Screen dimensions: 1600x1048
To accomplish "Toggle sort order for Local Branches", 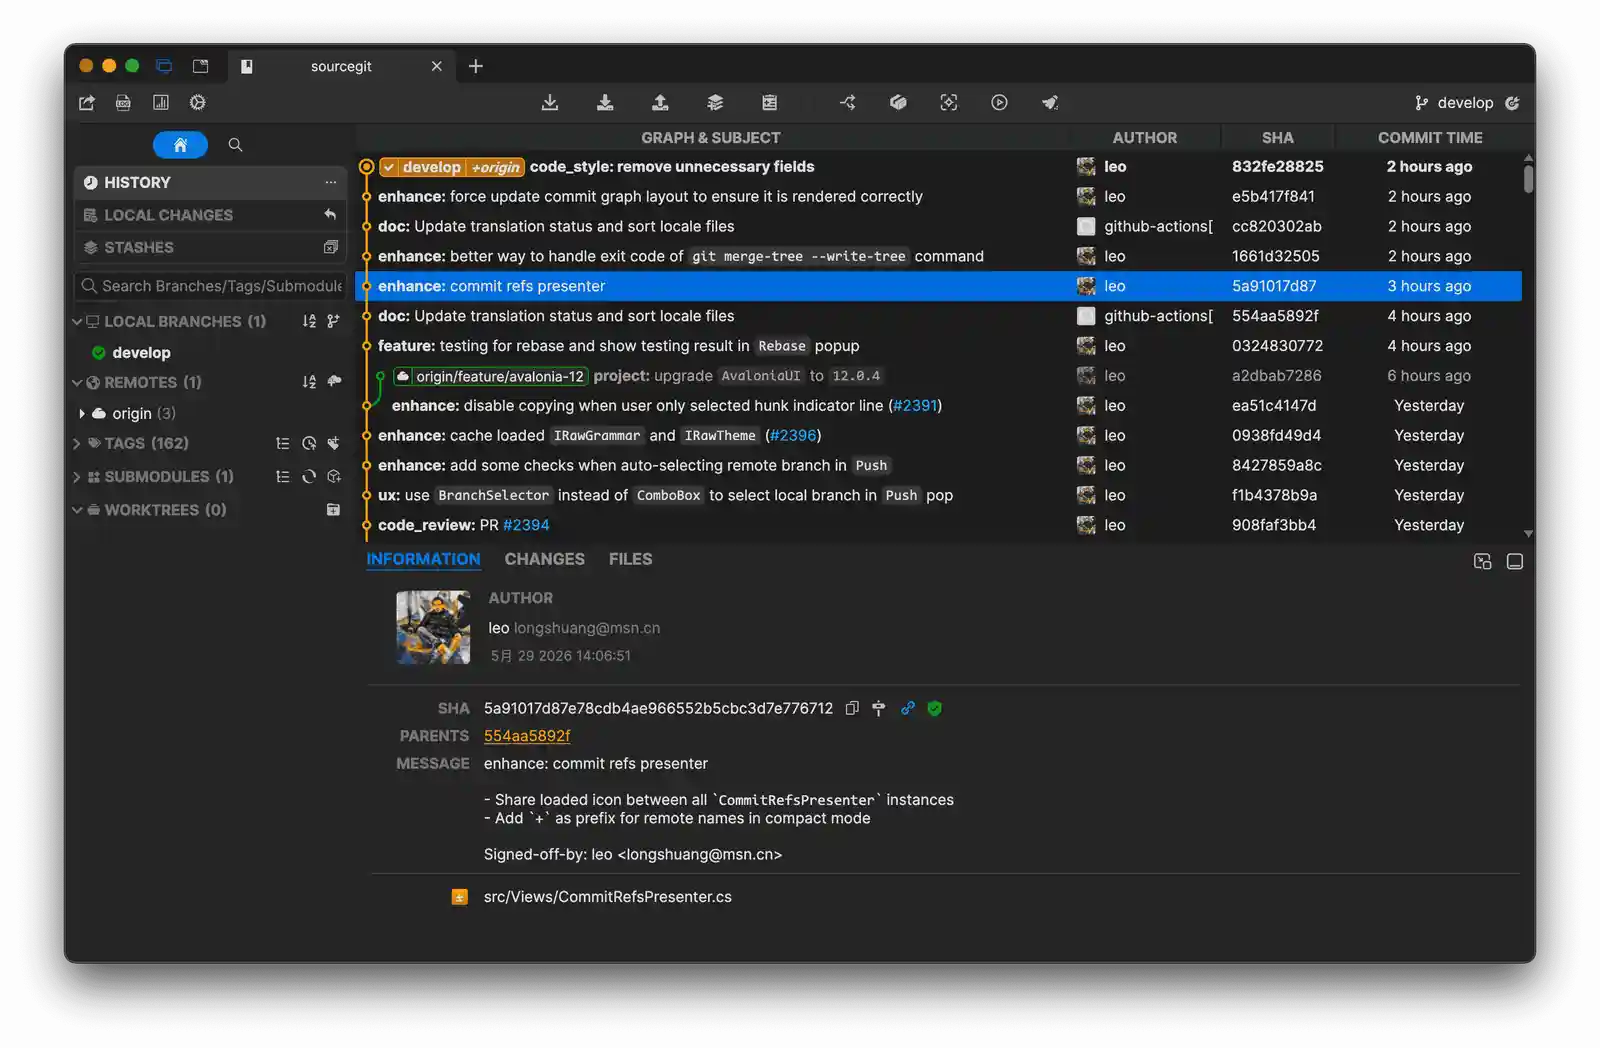I will click(309, 321).
